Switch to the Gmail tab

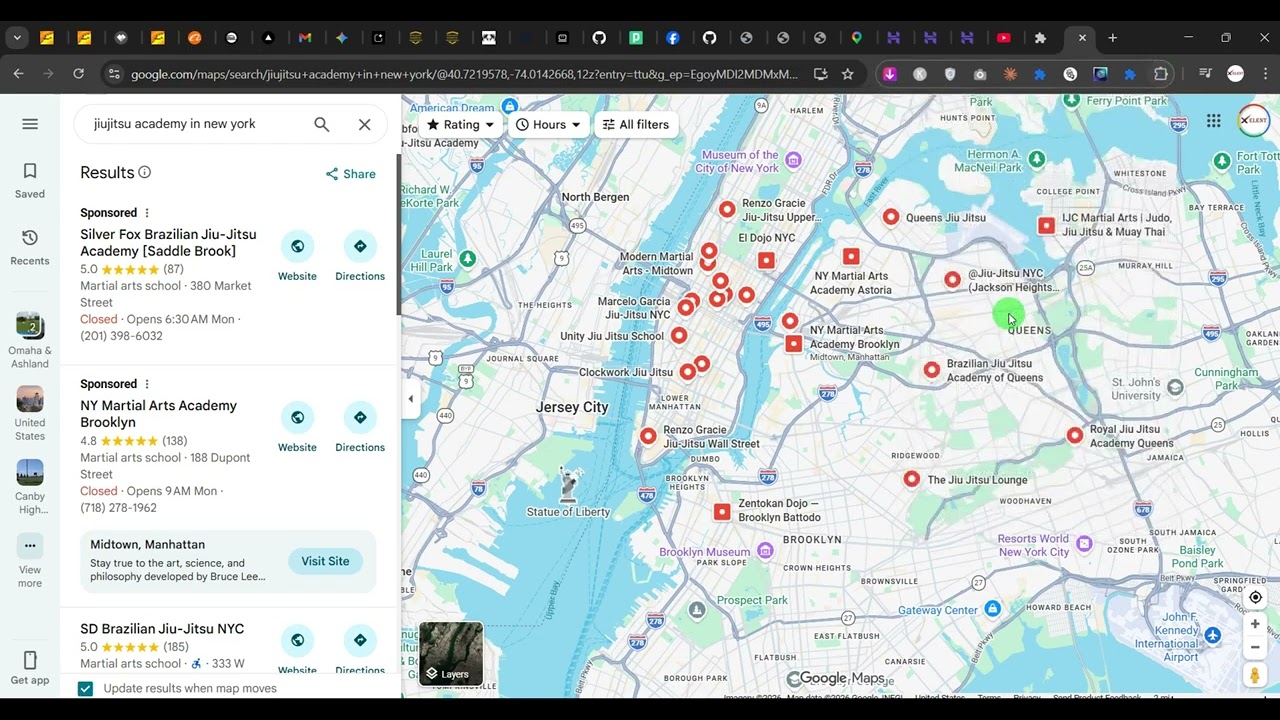point(305,38)
